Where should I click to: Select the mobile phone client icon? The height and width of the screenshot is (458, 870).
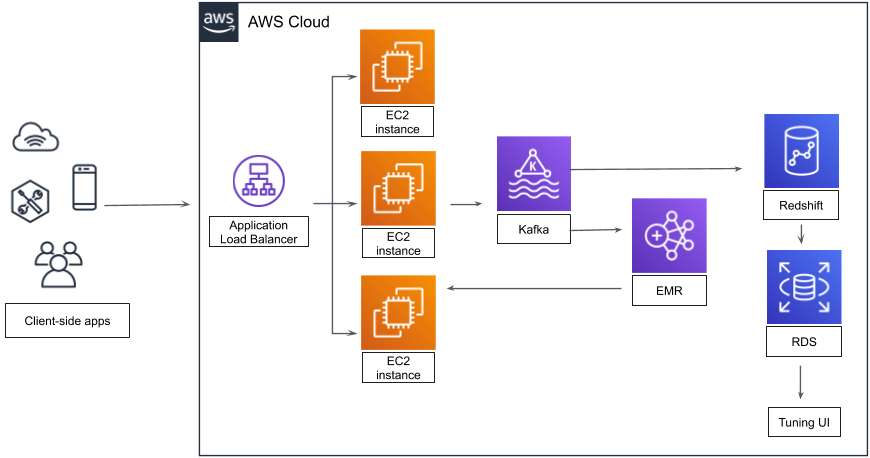[x=85, y=187]
